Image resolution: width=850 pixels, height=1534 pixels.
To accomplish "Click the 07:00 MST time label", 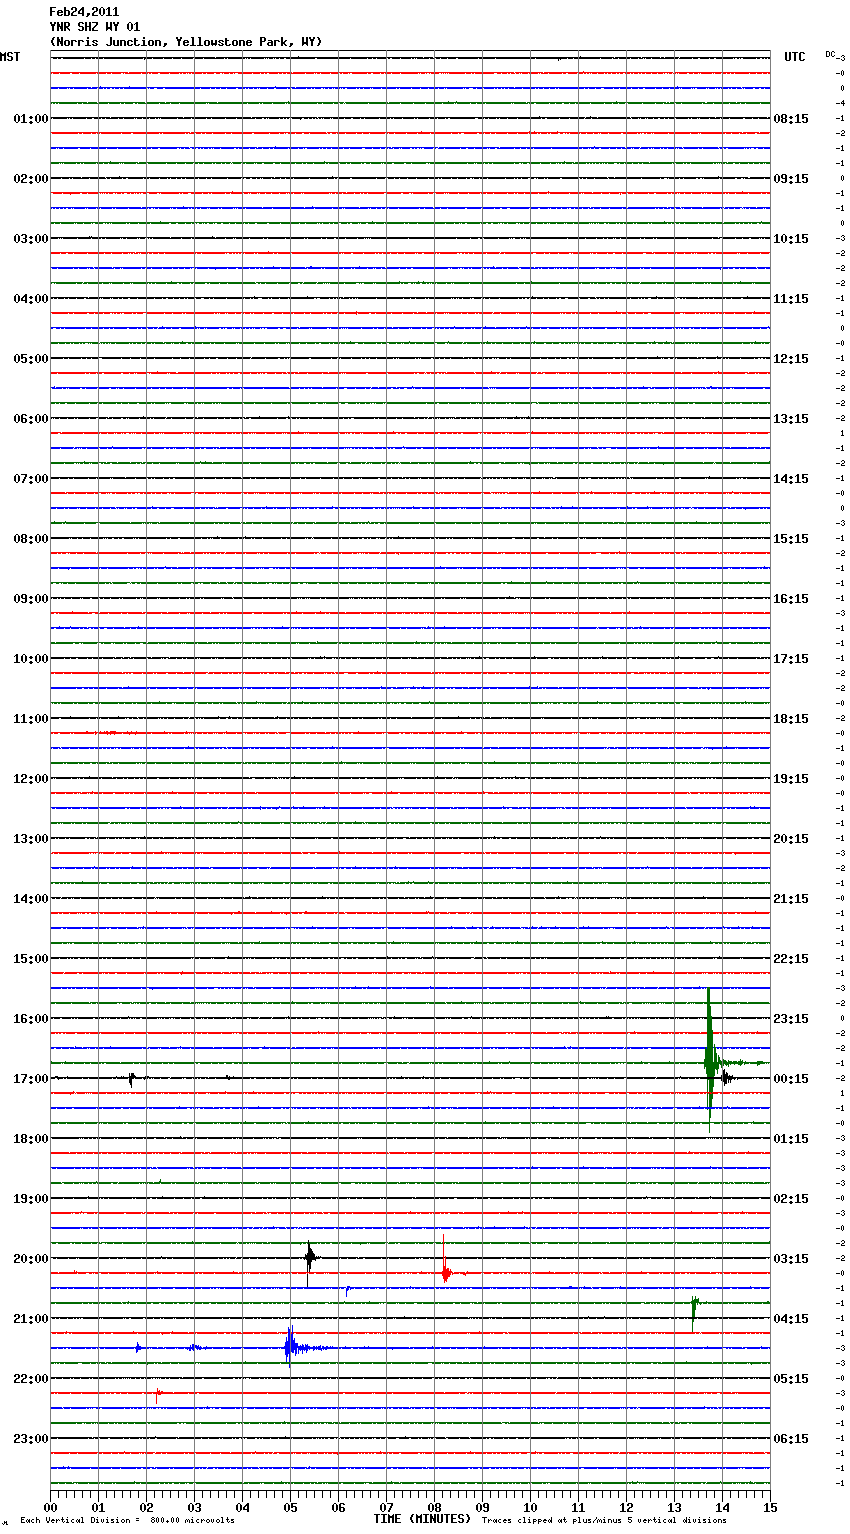I will tap(31, 479).
